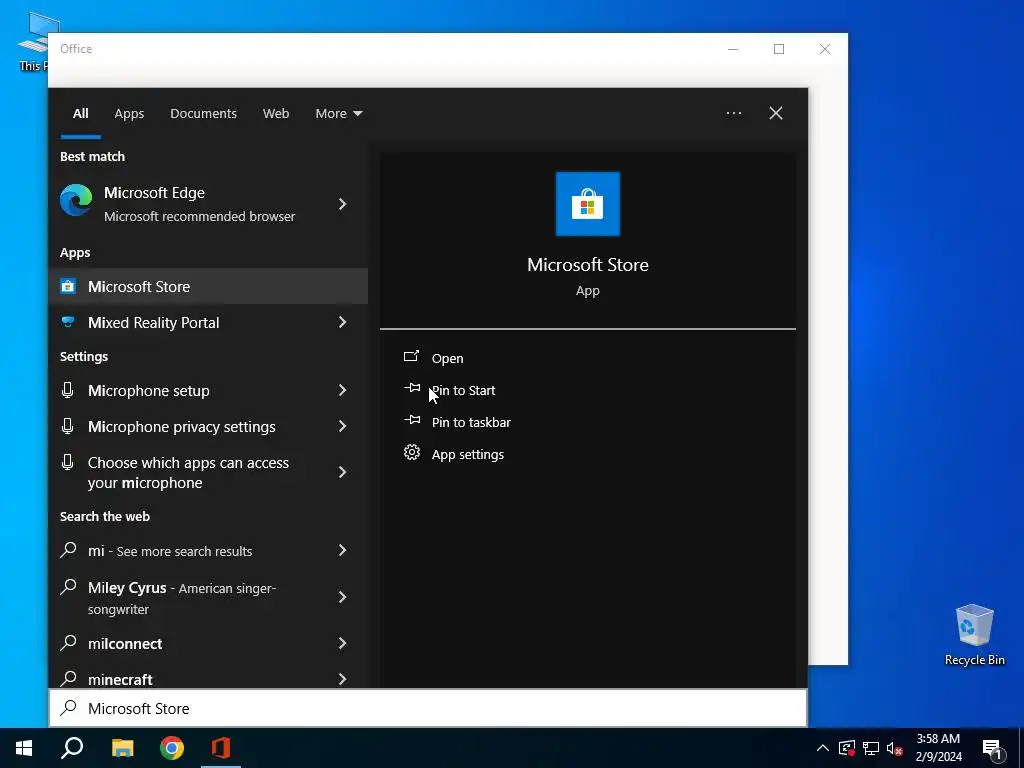Open Choose which apps can access microphone
Screen dimensions: 1024x768
coord(208,472)
